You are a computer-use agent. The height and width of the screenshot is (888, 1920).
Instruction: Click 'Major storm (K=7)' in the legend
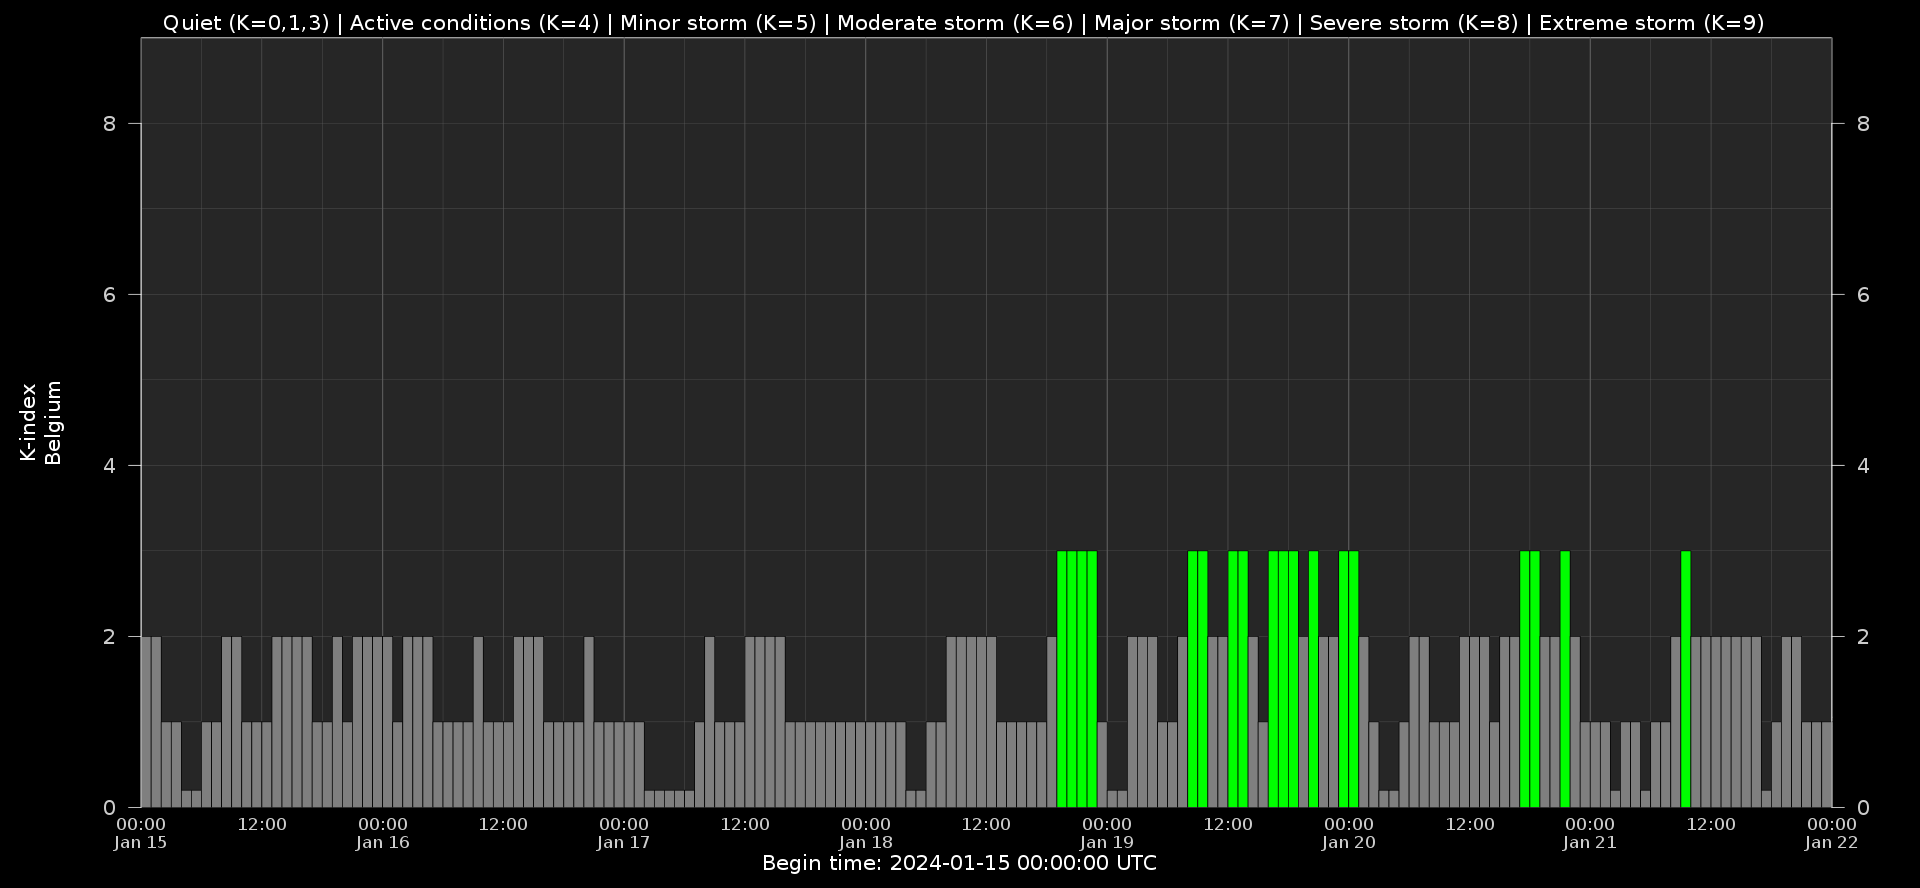click(x=1192, y=23)
